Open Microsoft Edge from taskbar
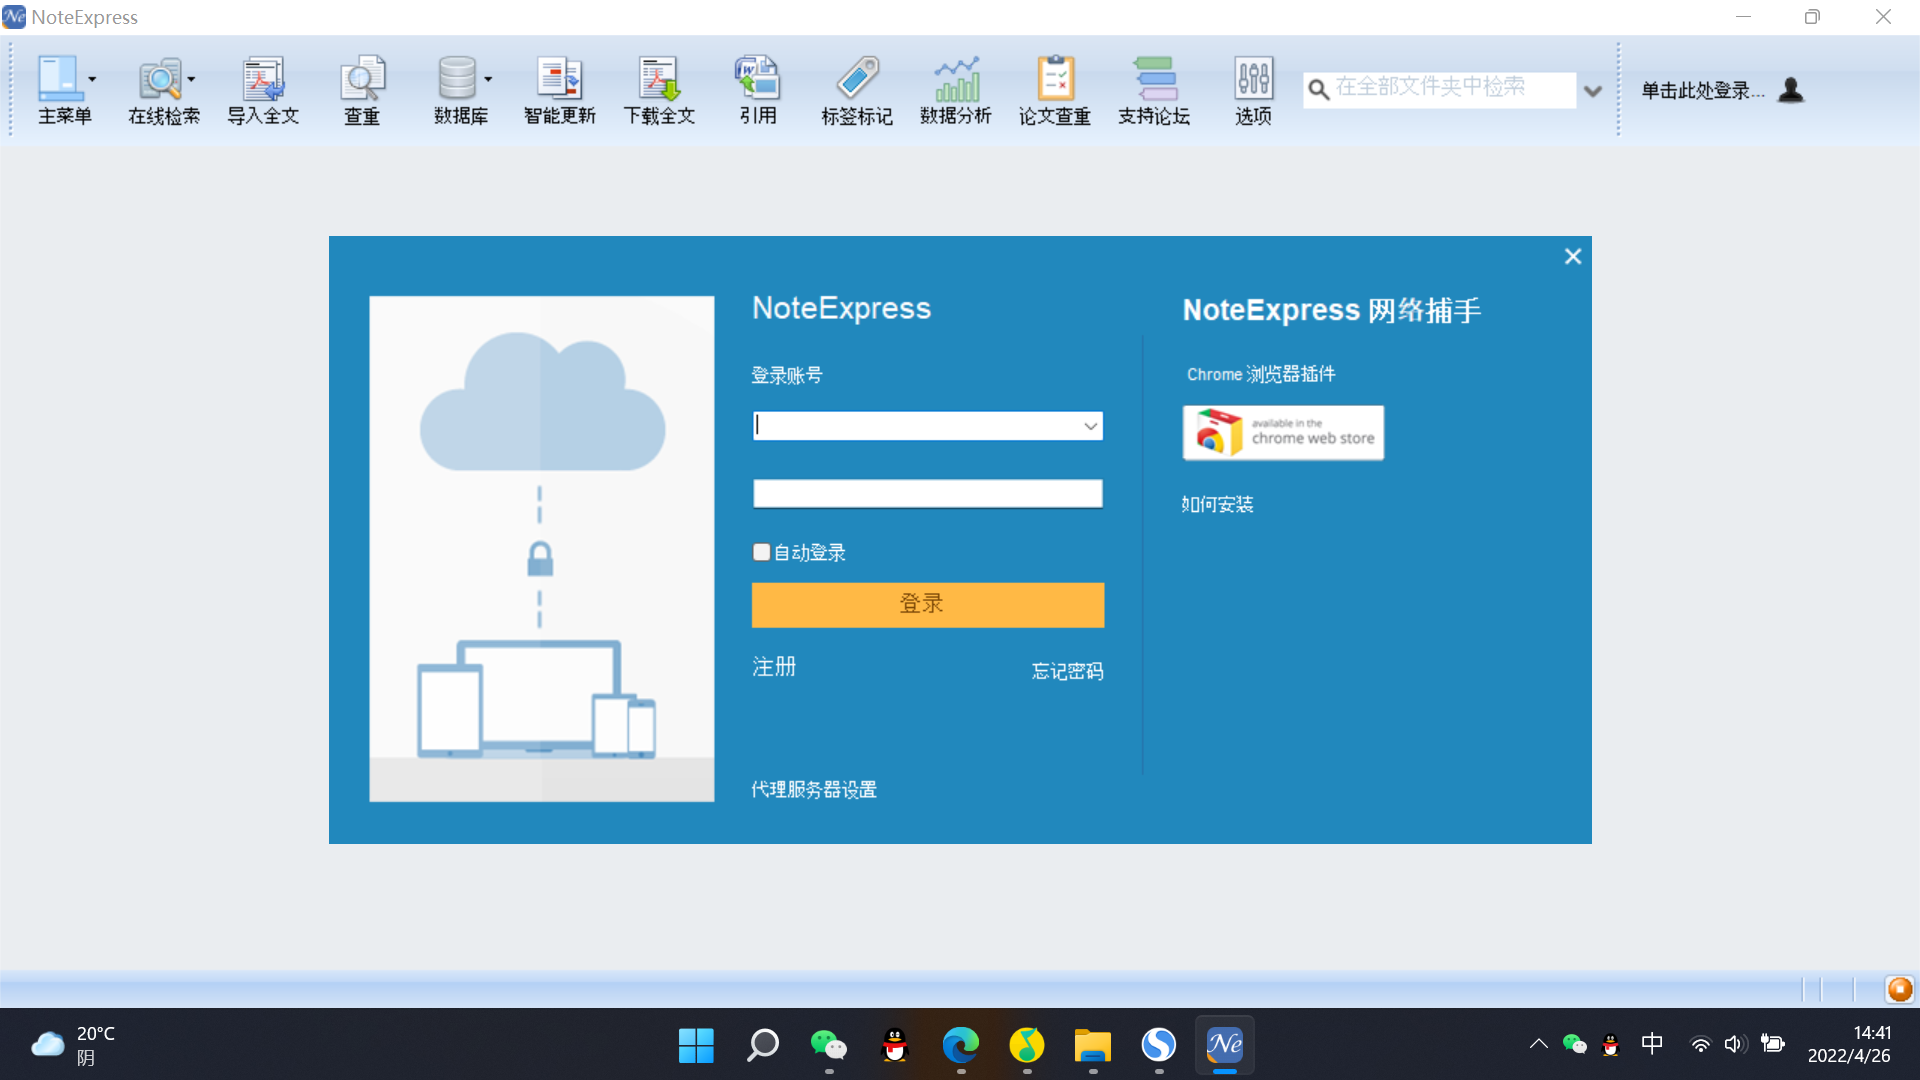The image size is (1920, 1080). point(961,1046)
